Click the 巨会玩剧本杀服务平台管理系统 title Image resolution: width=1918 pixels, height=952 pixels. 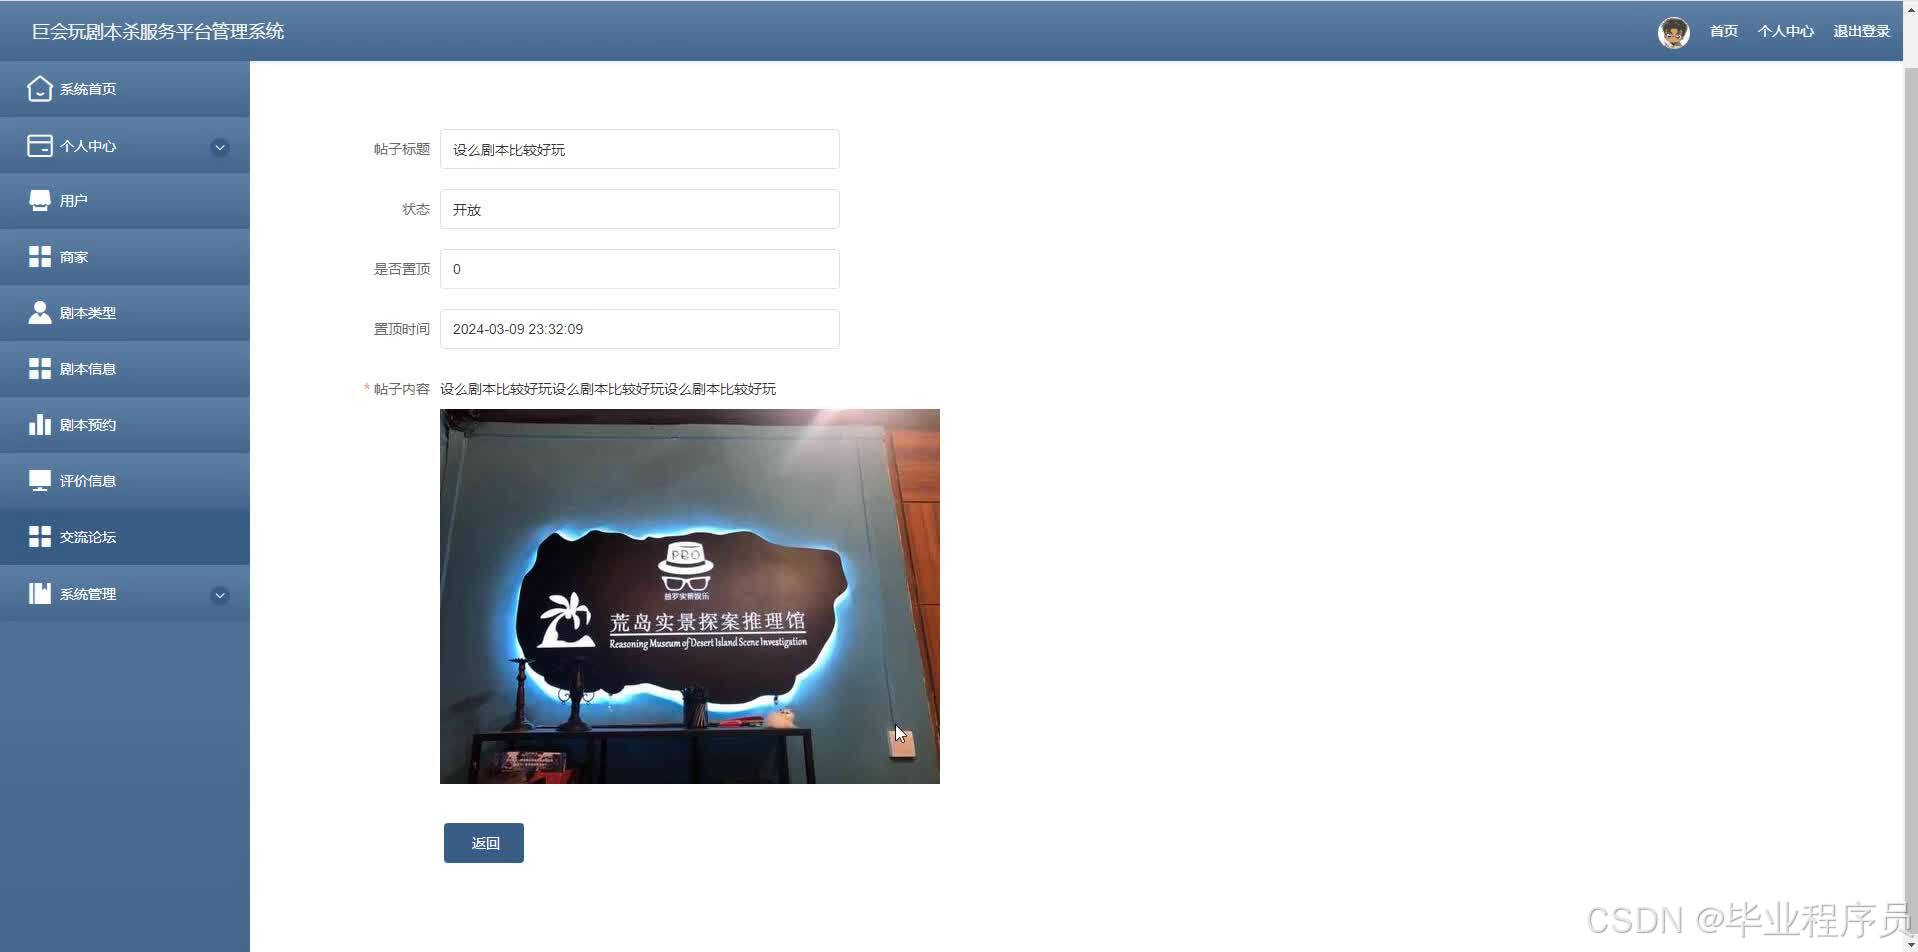(158, 32)
